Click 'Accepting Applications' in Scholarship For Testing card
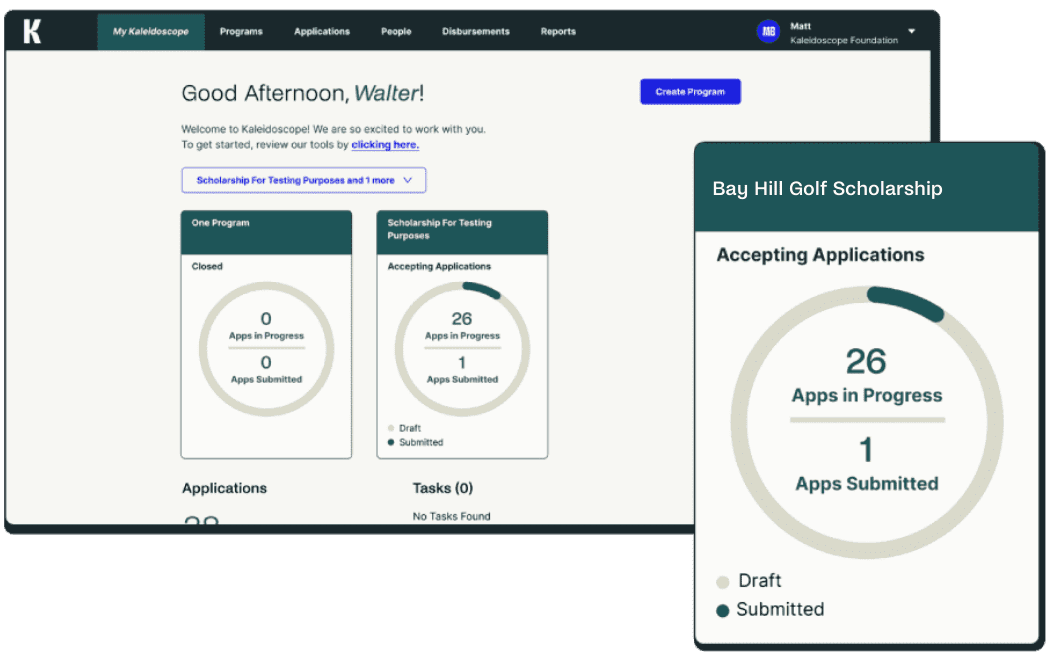This screenshot has width=1056, height=661. pyautogui.click(x=439, y=267)
